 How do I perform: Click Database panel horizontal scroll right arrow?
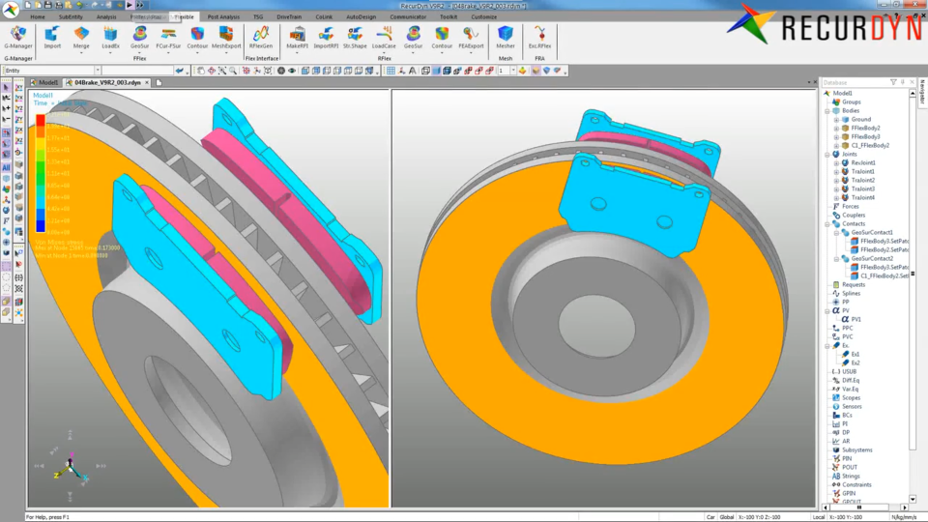tap(904, 507)
